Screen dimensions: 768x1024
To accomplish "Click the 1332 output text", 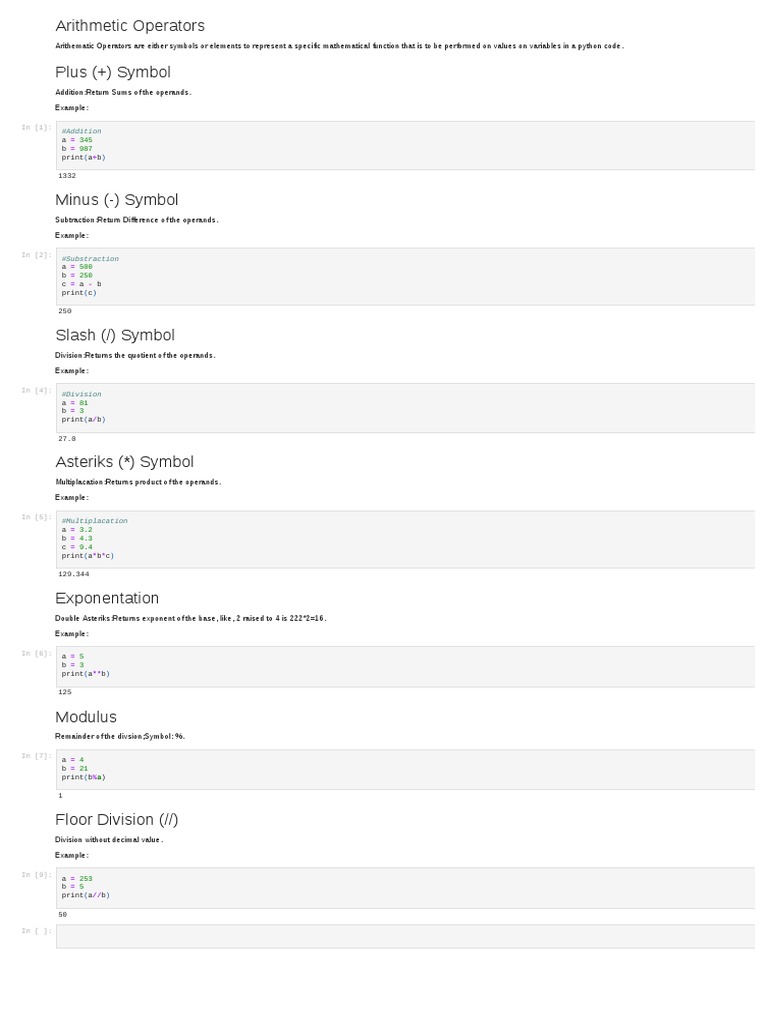I will 67,176.
